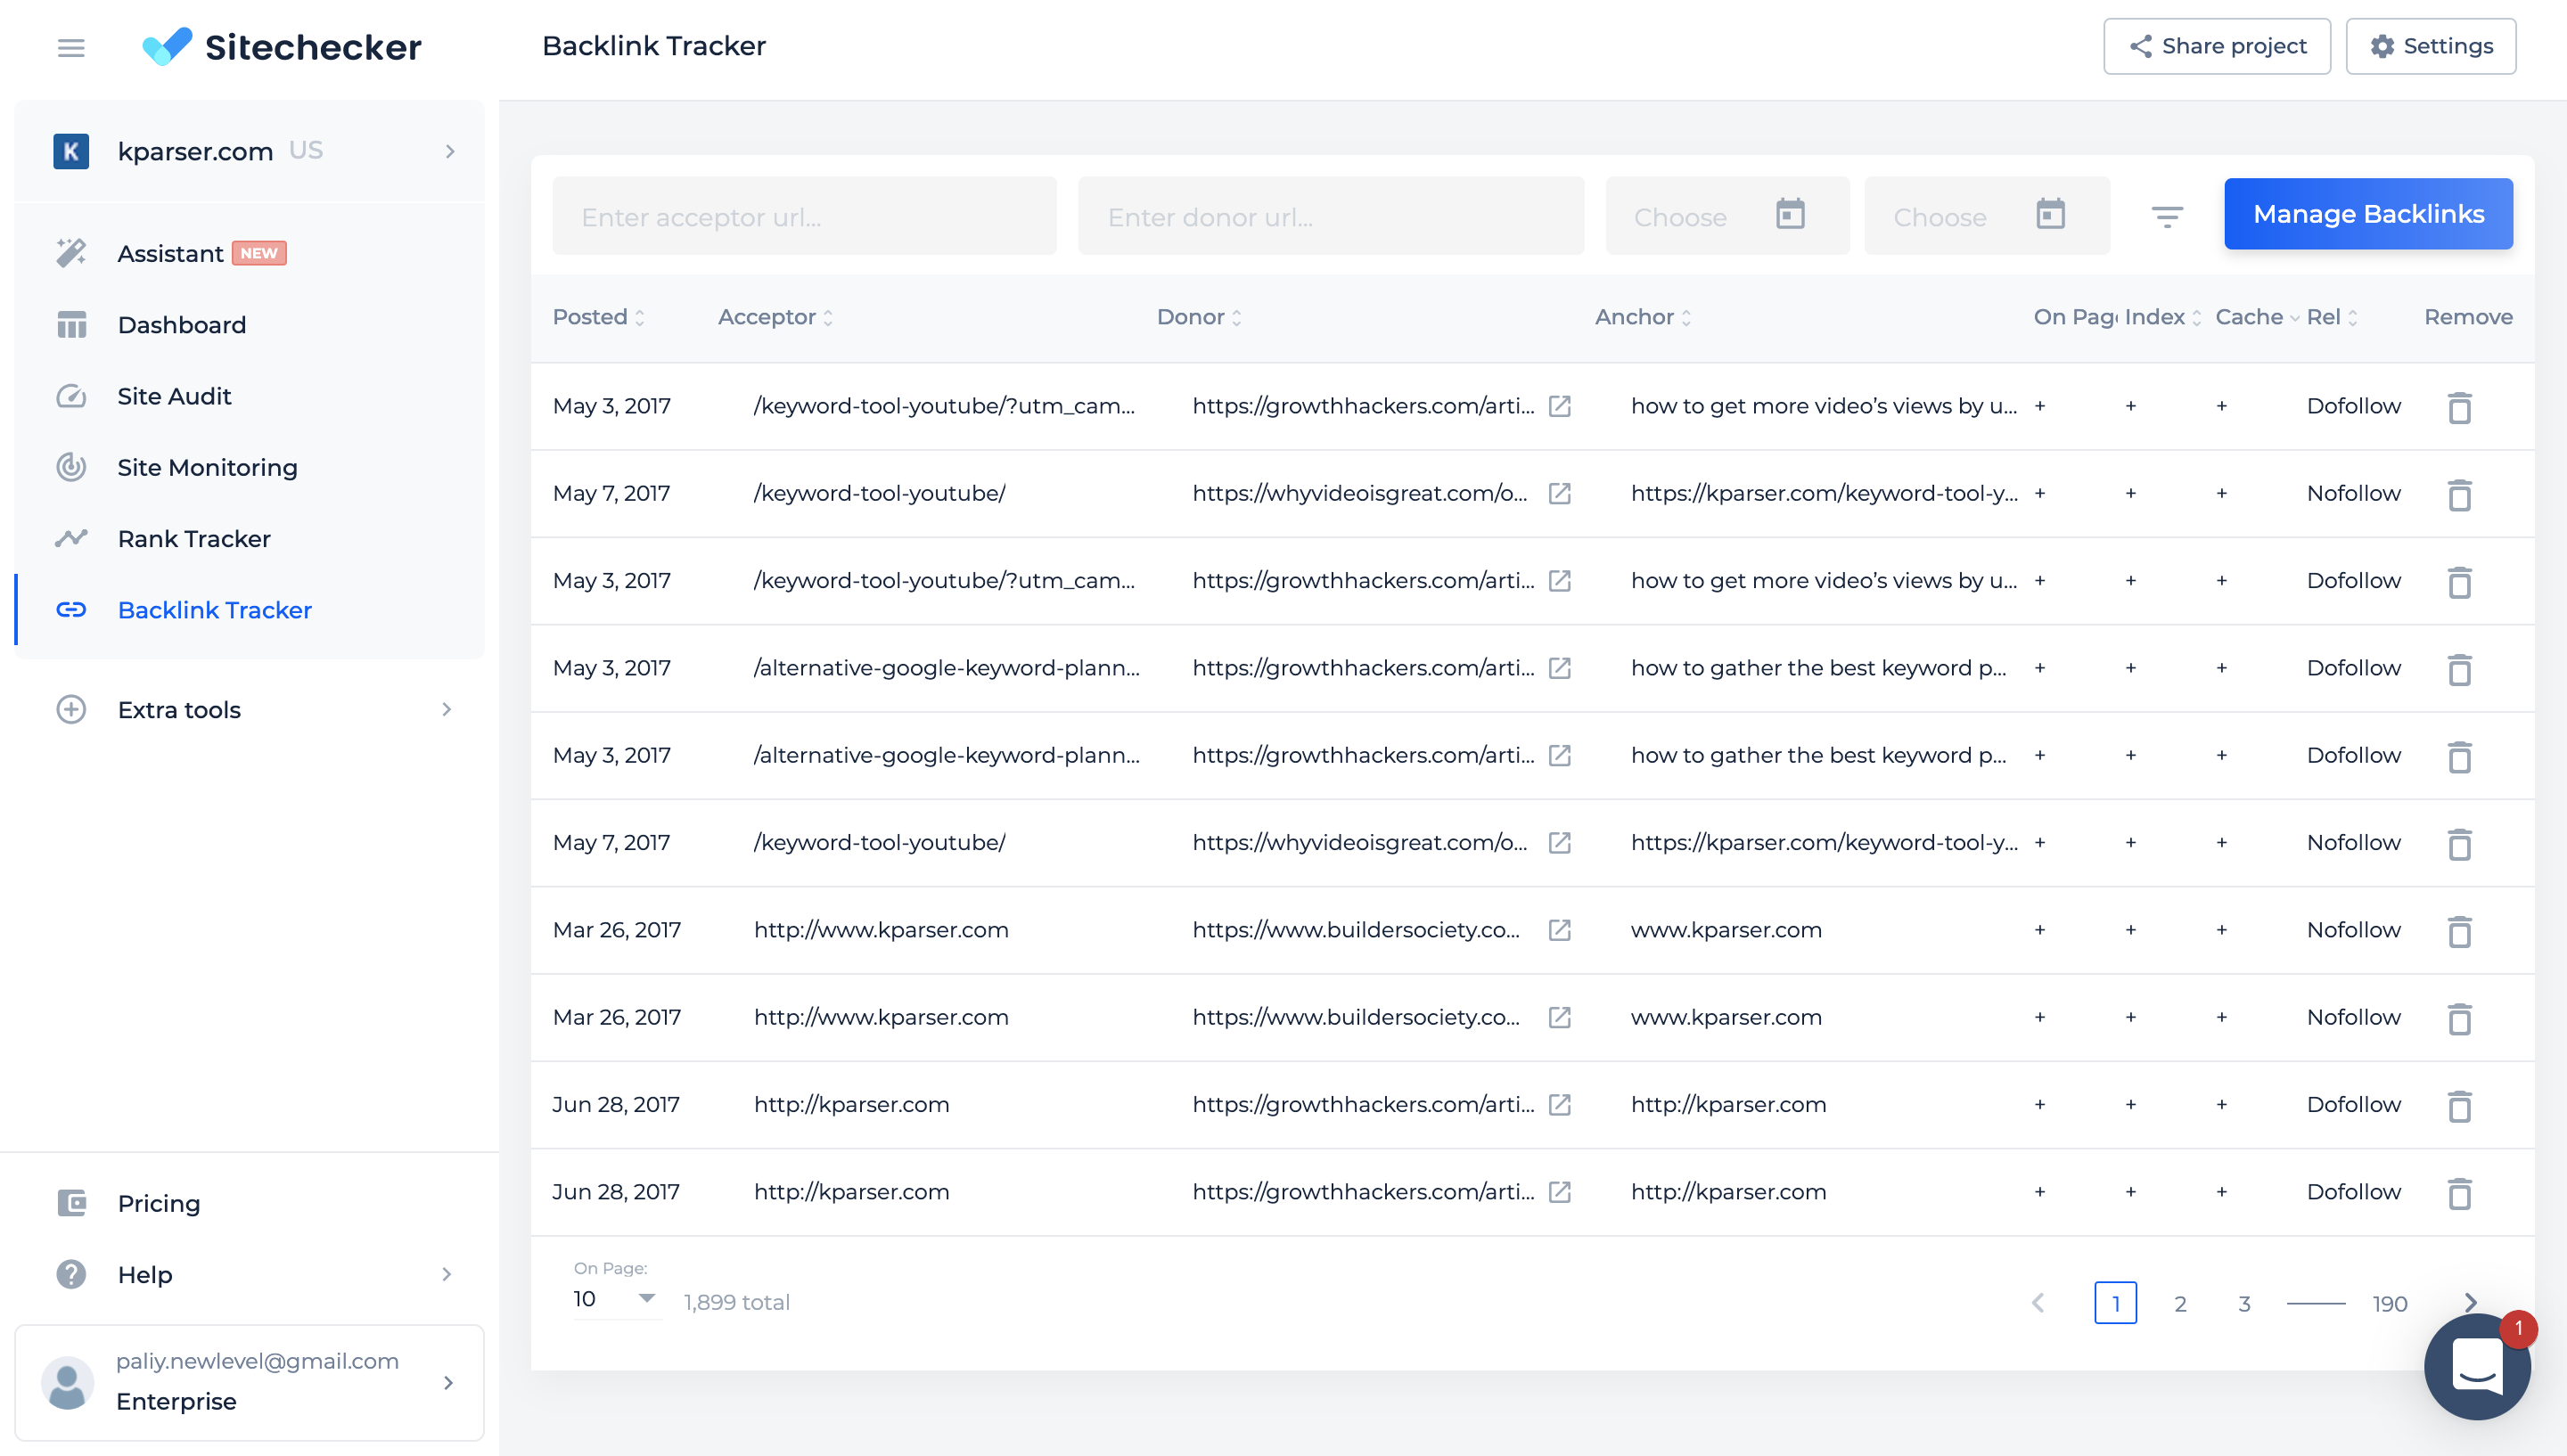Click the Manage Backlinks button
The image size is (2567, 1456).
point(2368,214)
